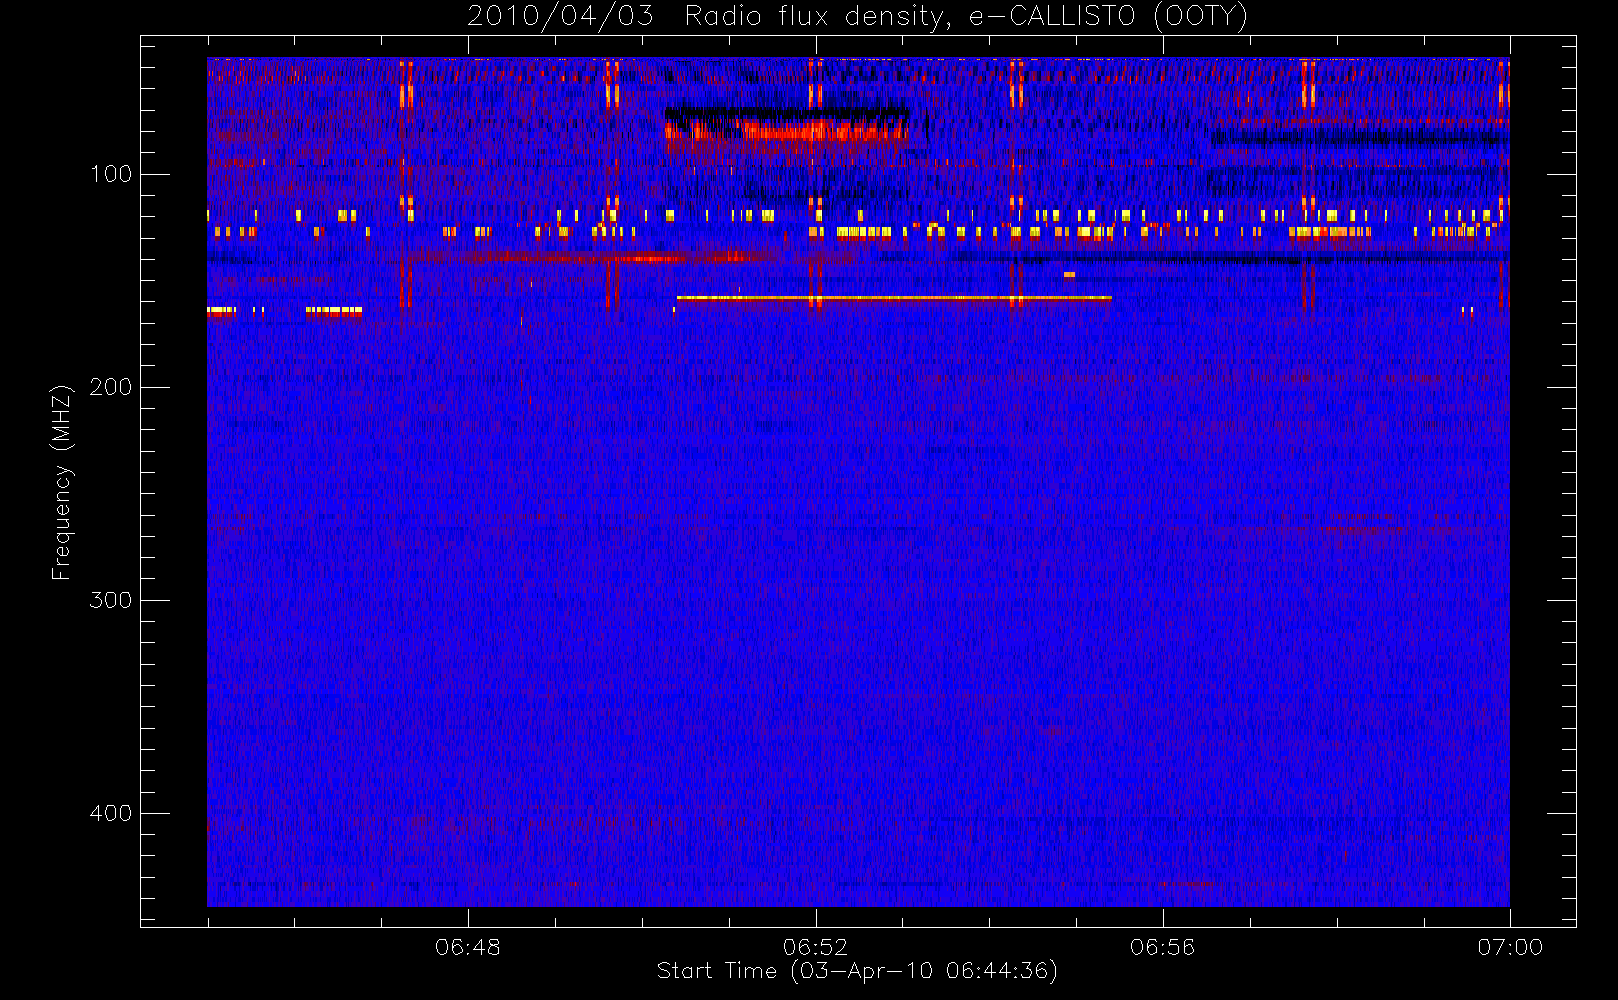The height and width of the screenshot is (1000, 1618).
Task: Click the 400 frequency tick label
Action: click(110, 813)
